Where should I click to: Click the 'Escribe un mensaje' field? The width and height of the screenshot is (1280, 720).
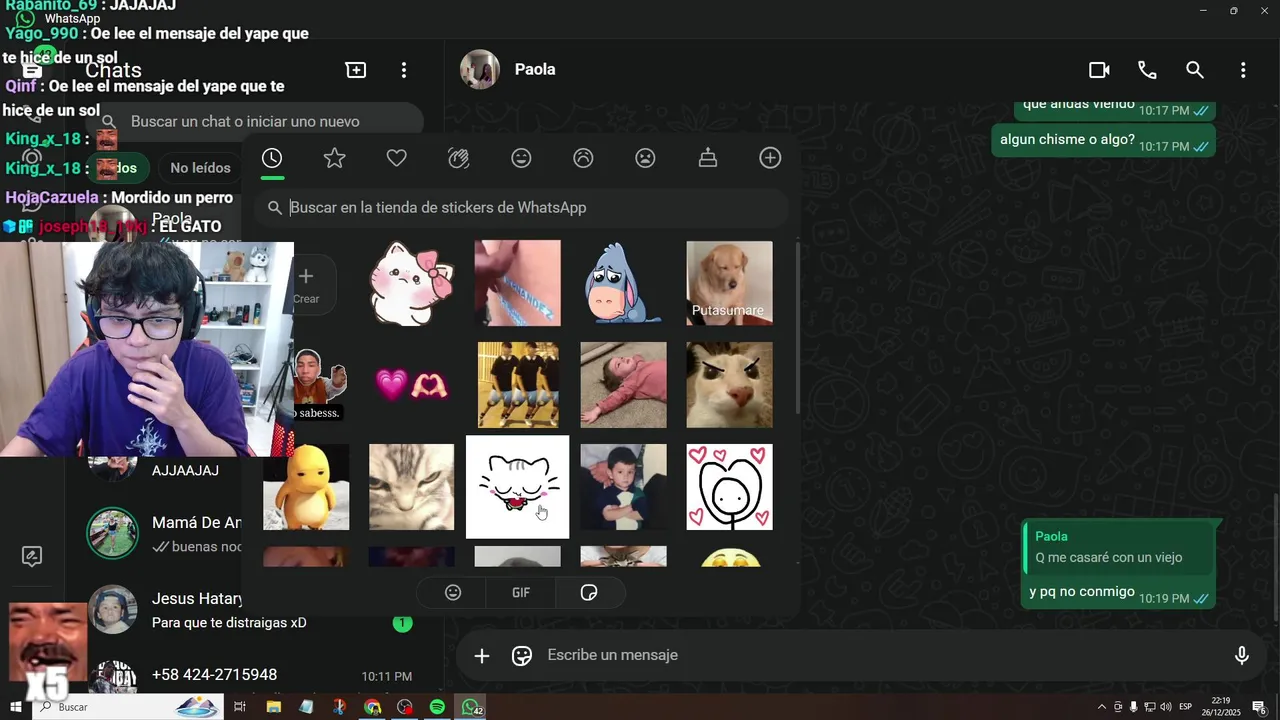[880, 655]
